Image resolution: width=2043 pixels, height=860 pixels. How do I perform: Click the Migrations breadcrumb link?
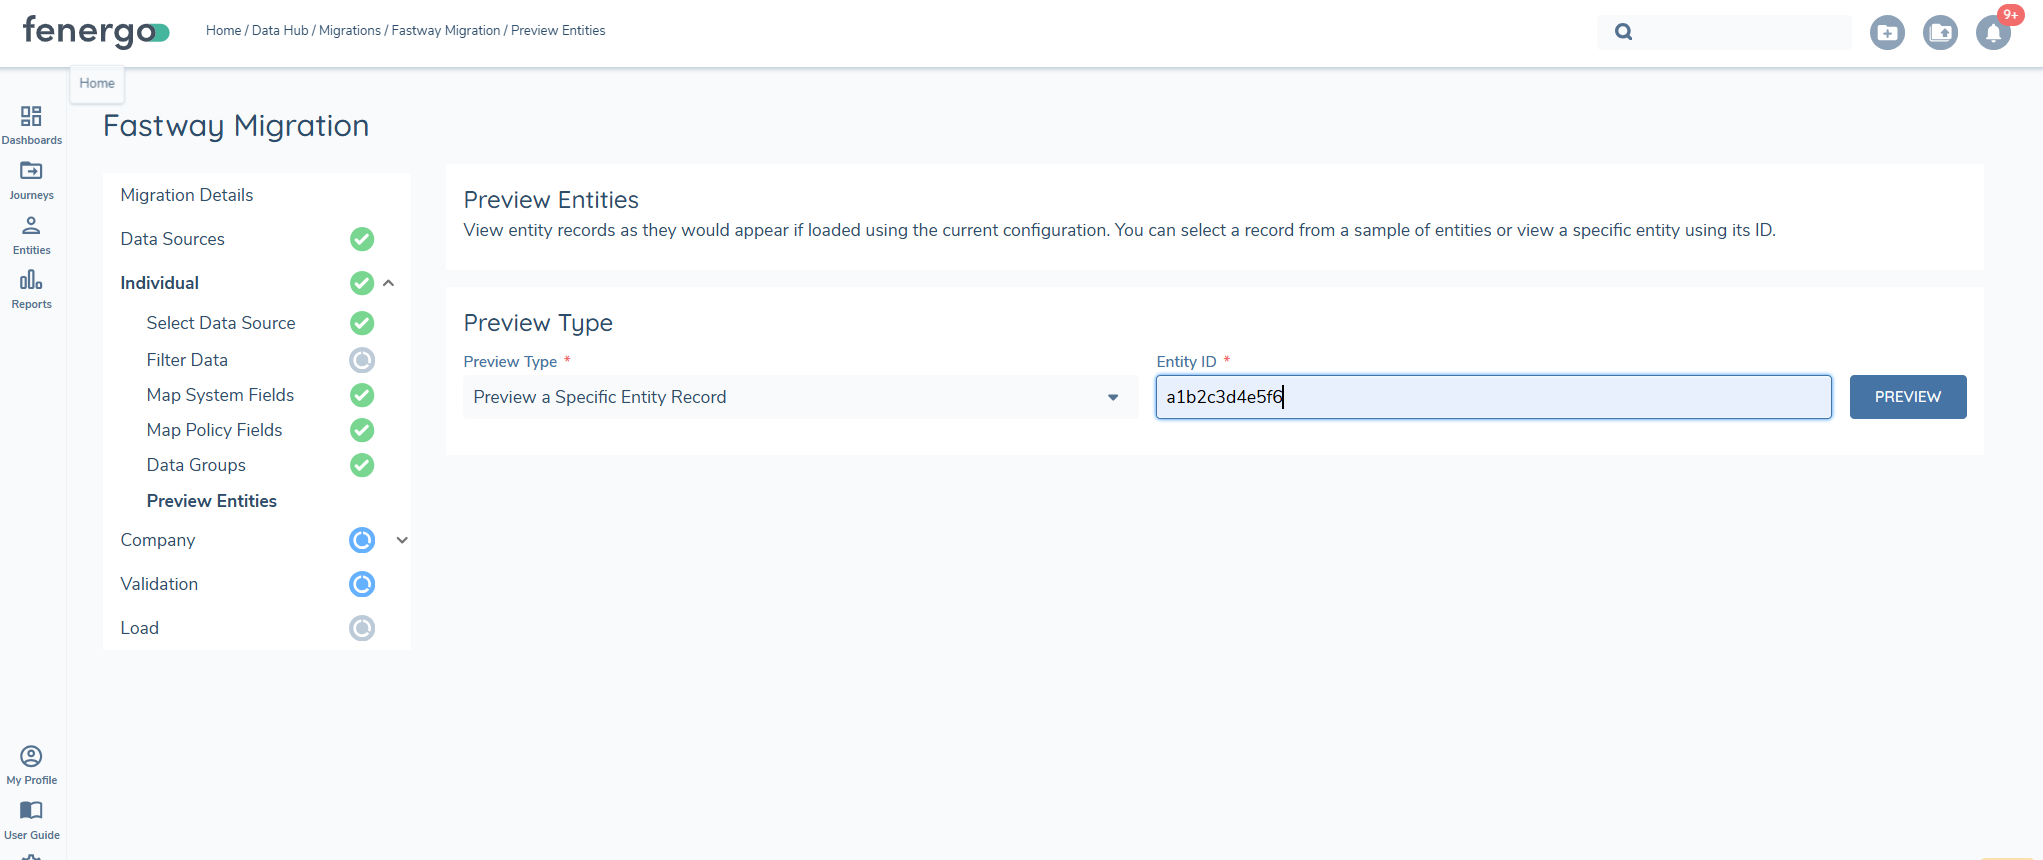coord(350,30)
